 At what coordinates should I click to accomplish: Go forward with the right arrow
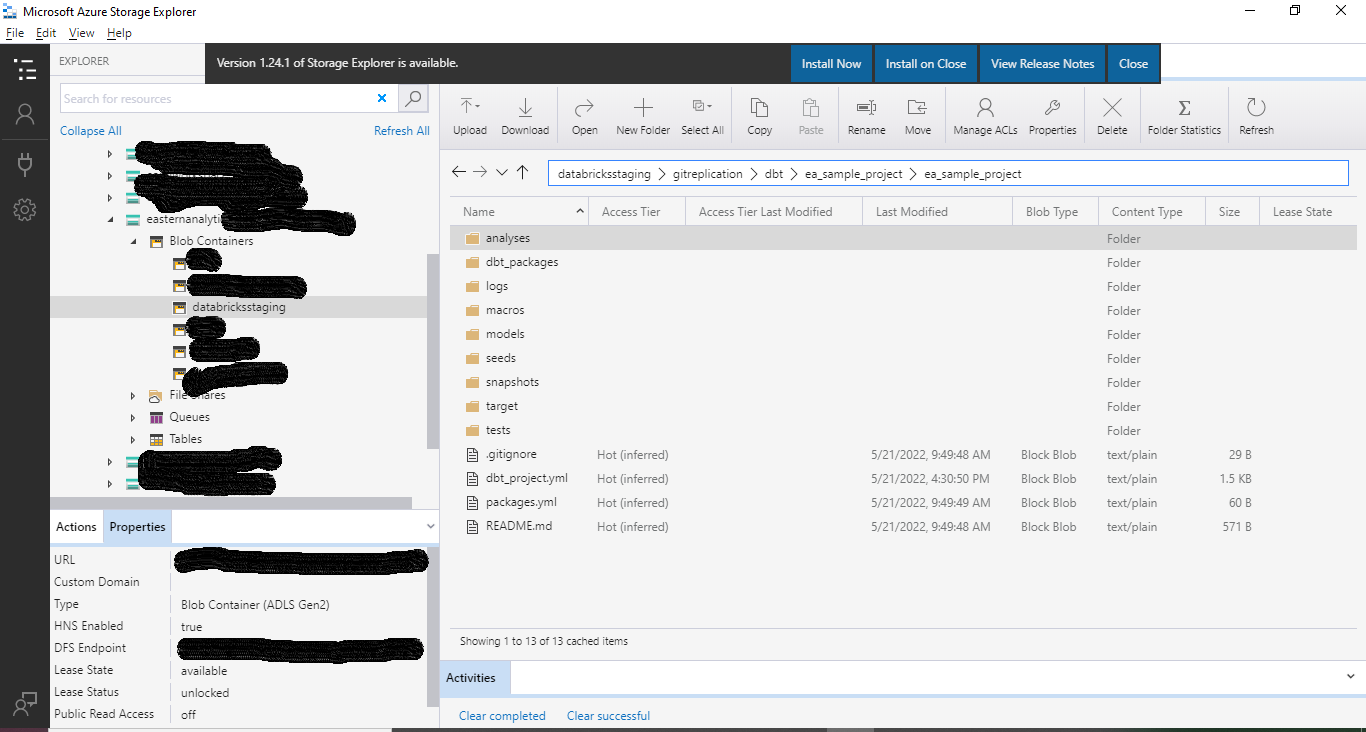tap(480, 172)
